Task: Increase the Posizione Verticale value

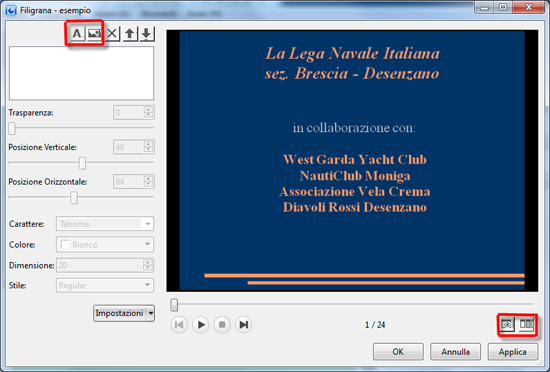Action: [x=148, y=144]
